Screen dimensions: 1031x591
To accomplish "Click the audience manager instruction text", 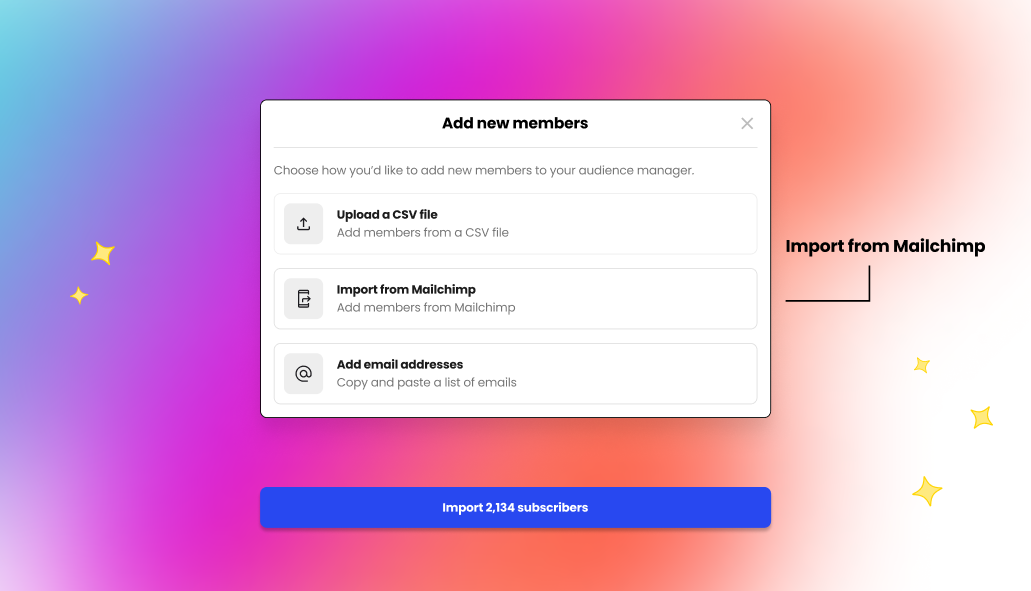I will coord(483,171).
